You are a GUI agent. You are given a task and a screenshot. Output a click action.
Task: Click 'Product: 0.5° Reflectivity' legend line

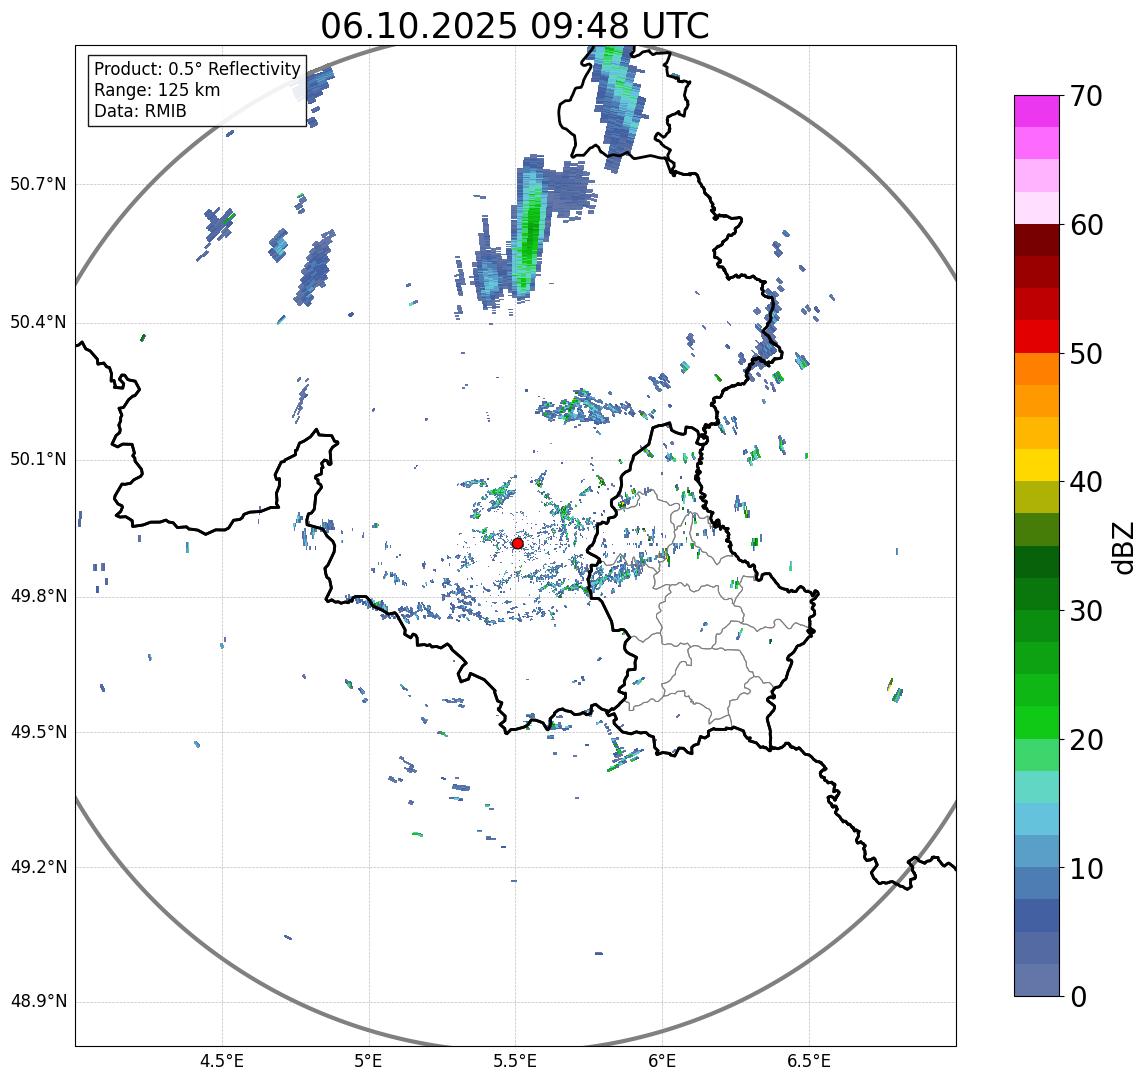click(x=197, y=69)
